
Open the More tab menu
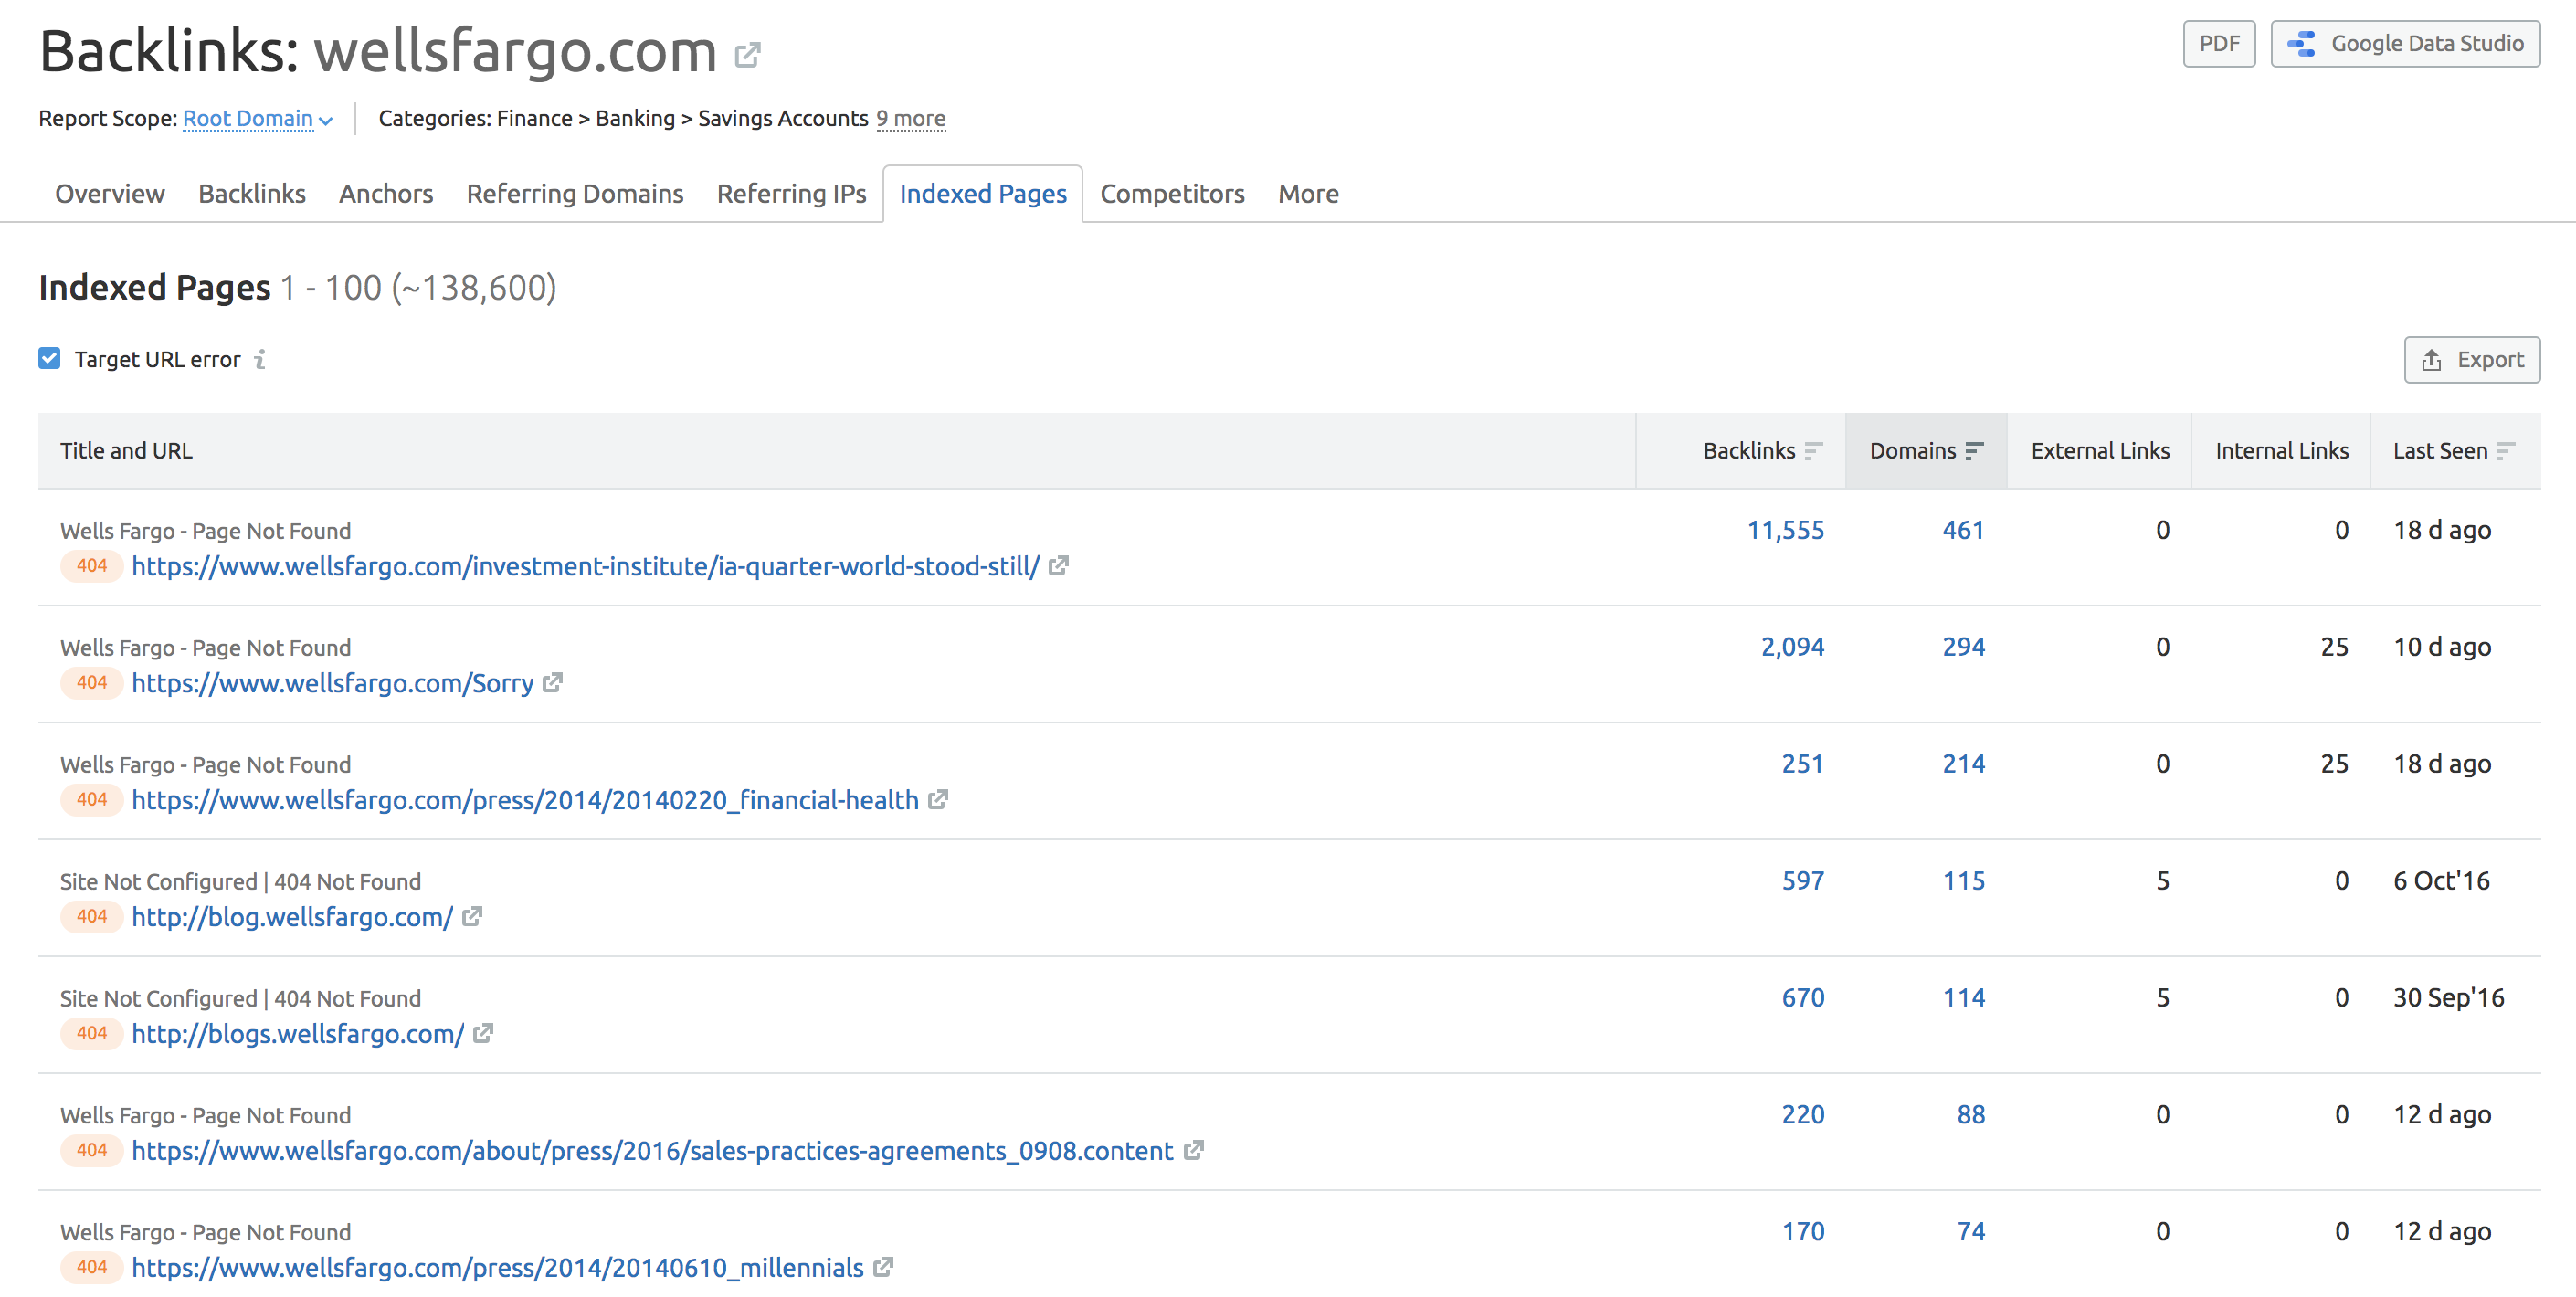tap(1308, 194)
